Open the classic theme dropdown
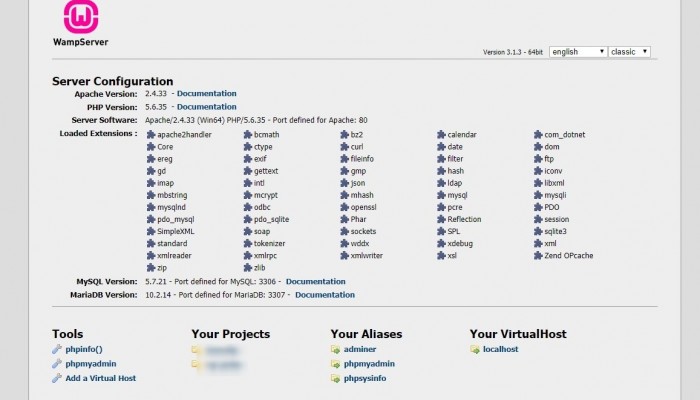The image size is (700, 400). click(630, 51)
